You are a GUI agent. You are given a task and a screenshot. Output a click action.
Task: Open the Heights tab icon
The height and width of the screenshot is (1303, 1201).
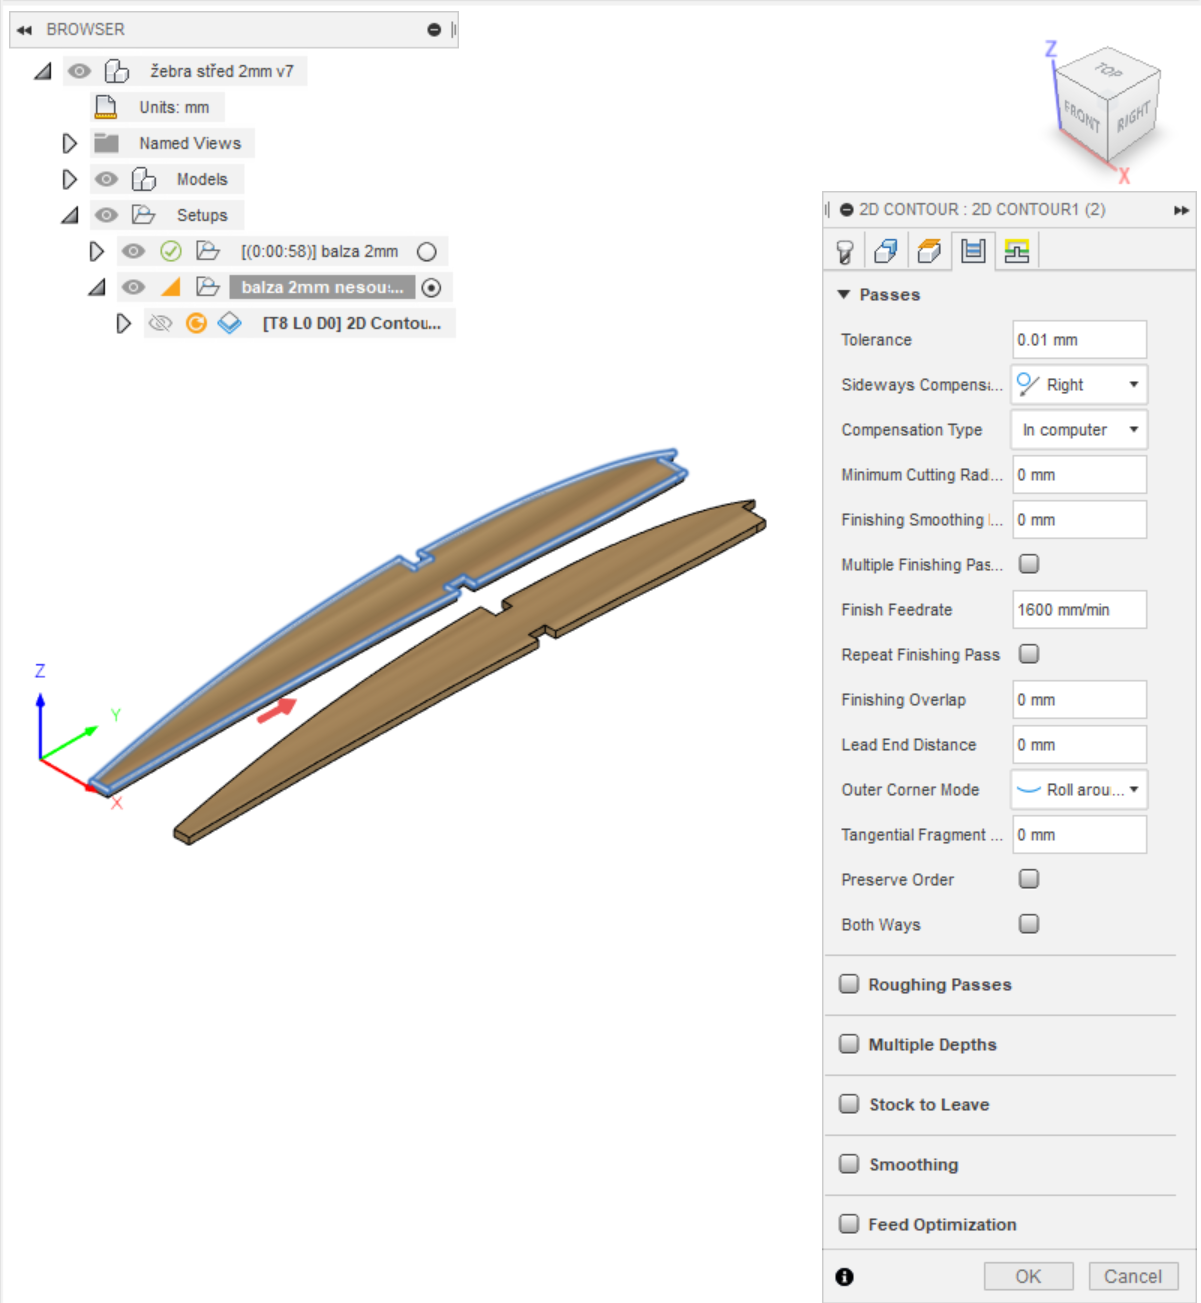929,251
